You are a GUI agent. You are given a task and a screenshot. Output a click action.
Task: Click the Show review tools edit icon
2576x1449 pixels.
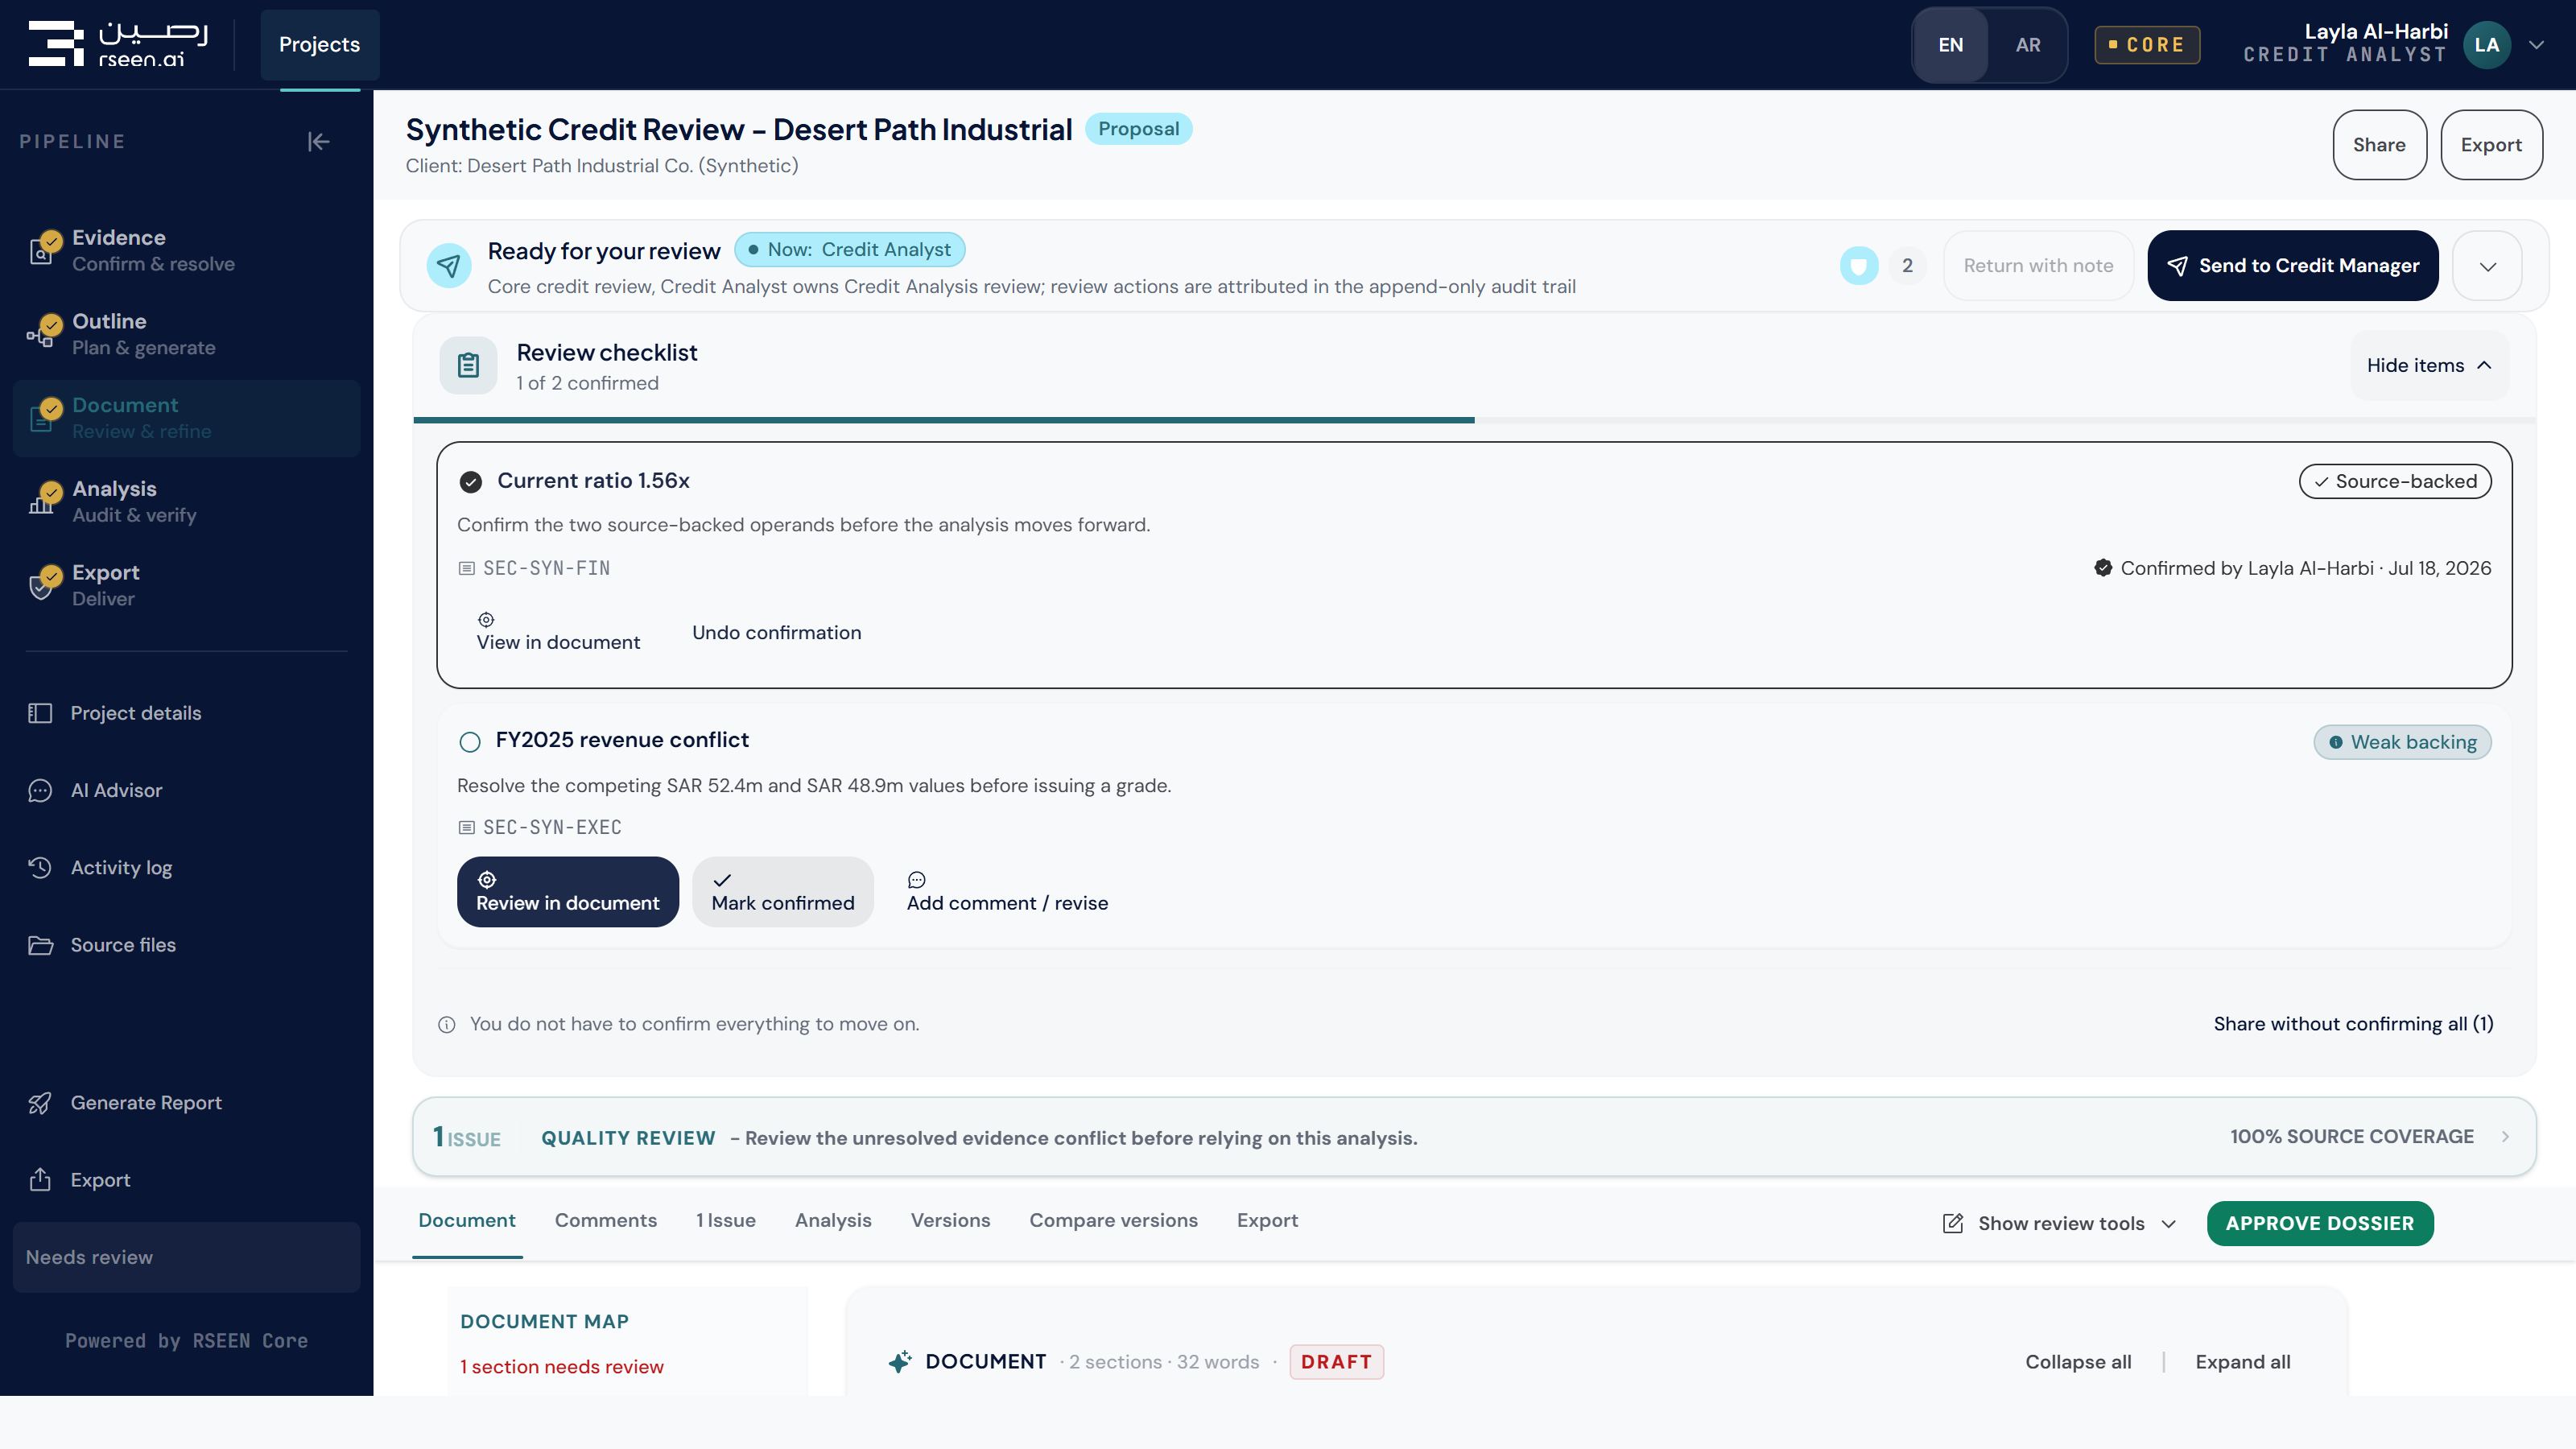click(1952, 1223)
